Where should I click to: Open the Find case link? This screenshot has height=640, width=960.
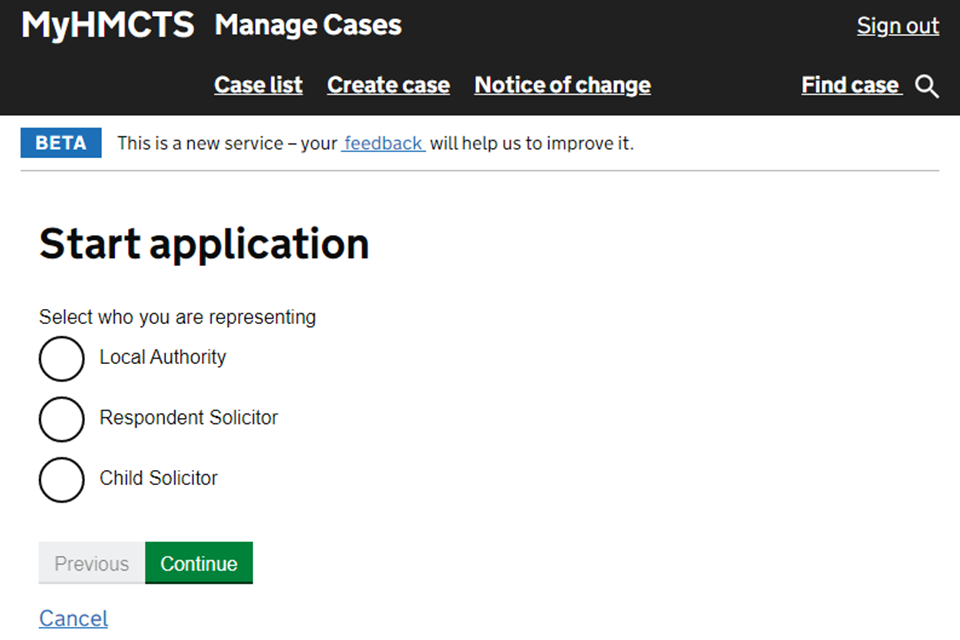click(x=851, y=86)
